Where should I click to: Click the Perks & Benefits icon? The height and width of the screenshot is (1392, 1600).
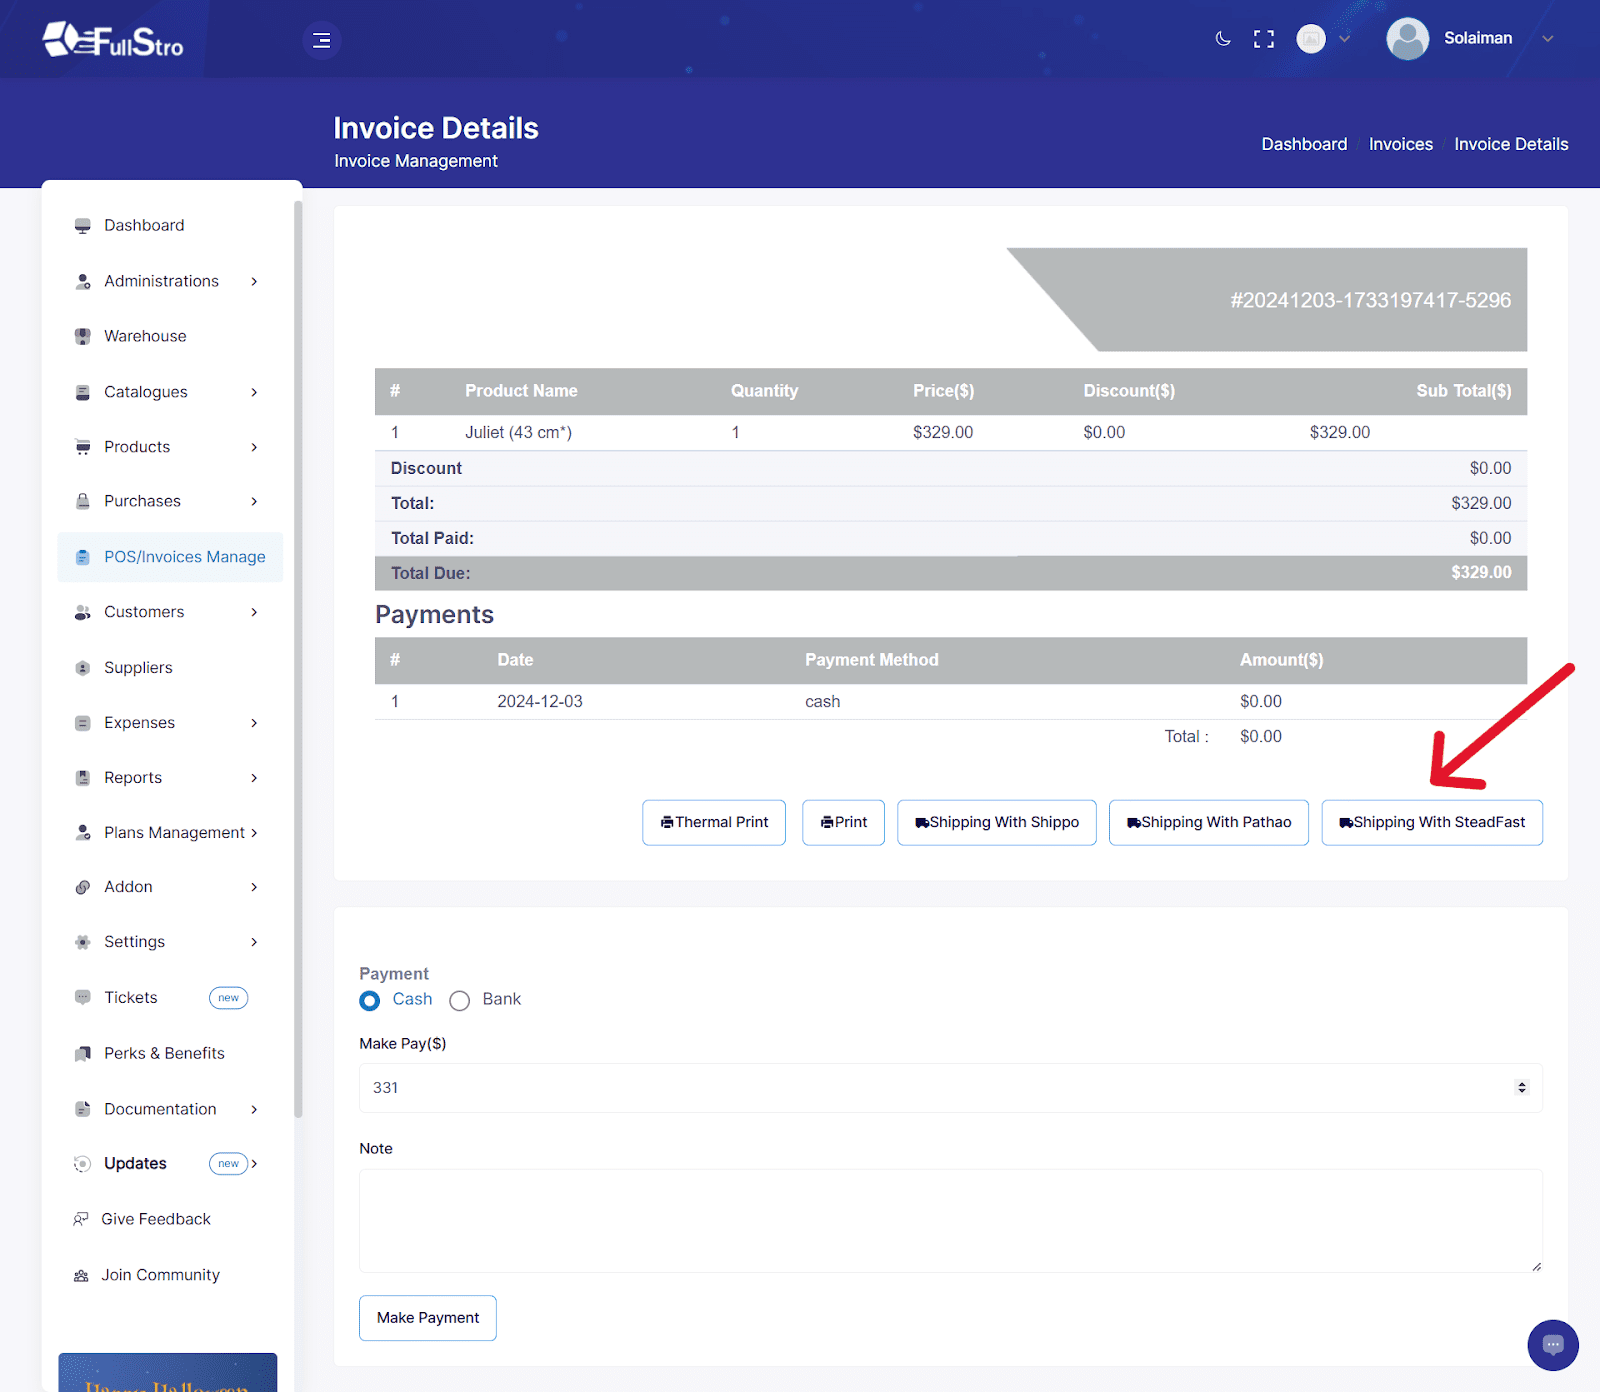(x=83, y=1054)
